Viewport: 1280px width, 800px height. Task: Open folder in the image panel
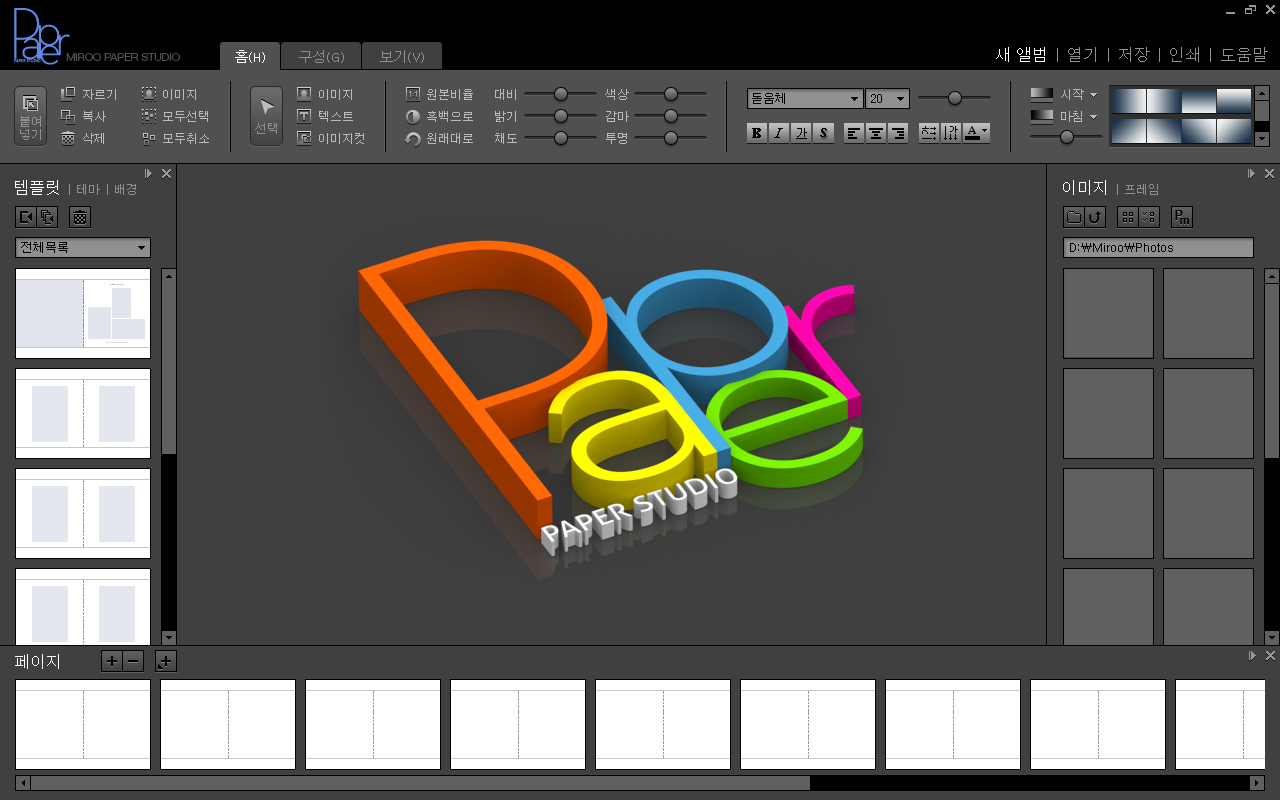click(1074, 216)
